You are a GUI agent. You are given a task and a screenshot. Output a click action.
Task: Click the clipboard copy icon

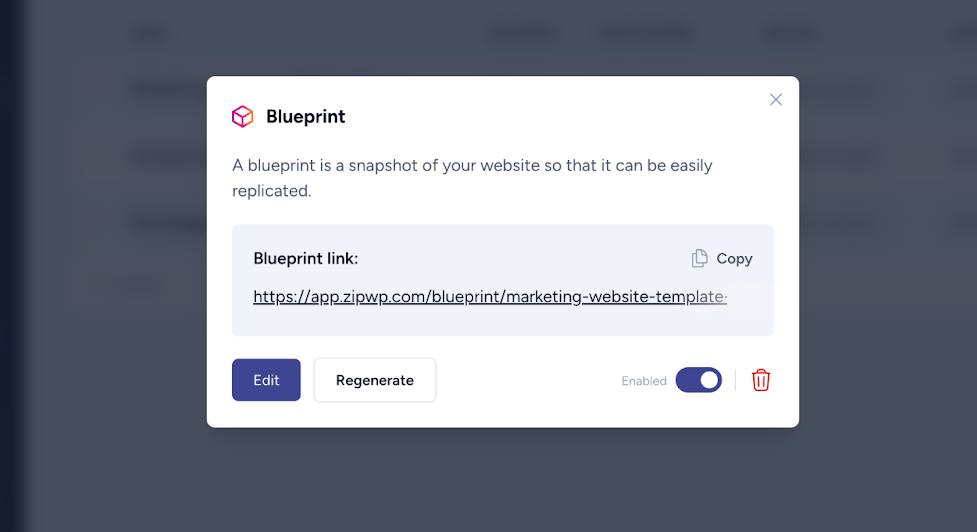[x=699, y=258]
